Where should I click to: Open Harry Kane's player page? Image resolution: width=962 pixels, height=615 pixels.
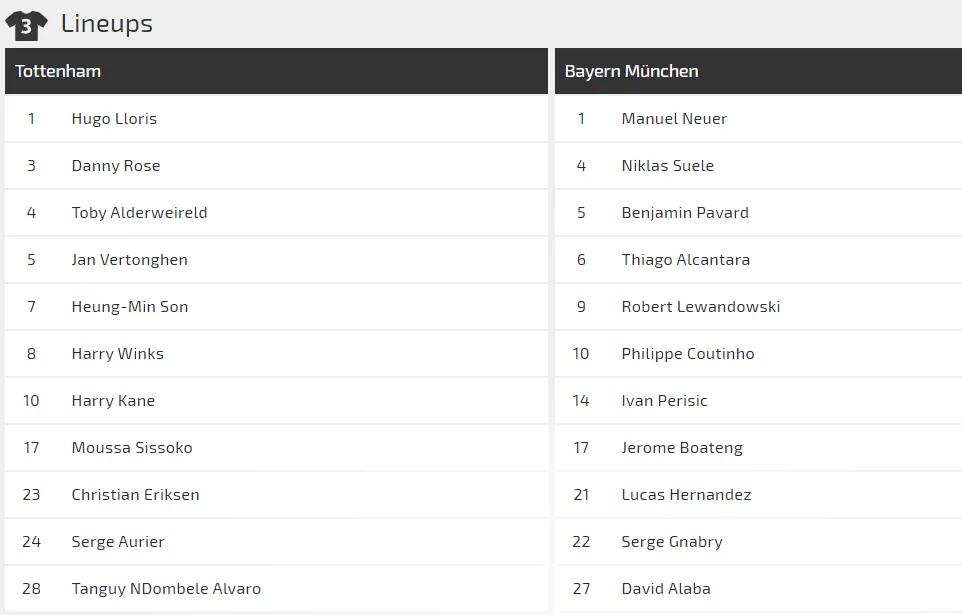(113, 401)
